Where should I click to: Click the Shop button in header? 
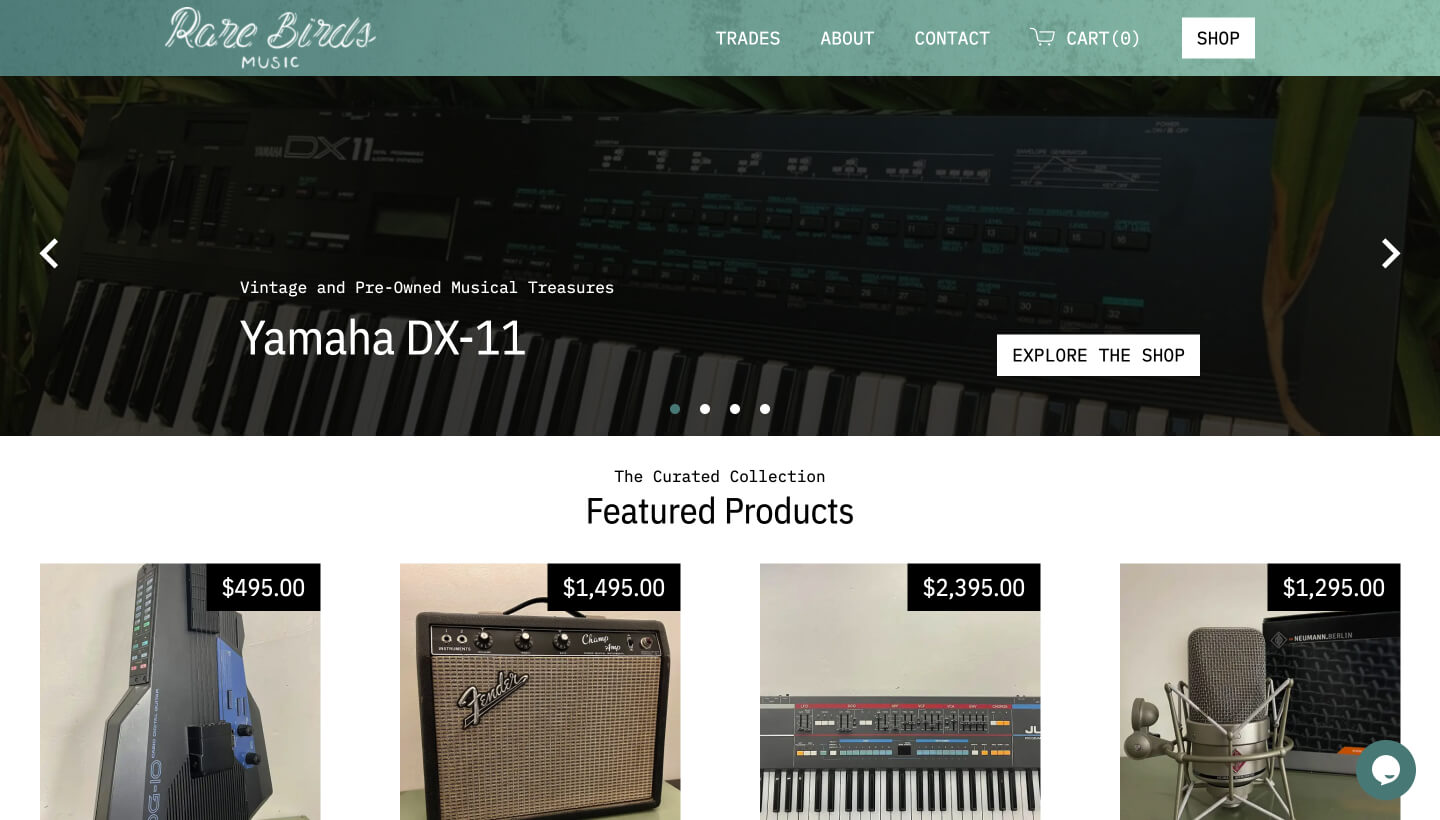coord(1218,38)
